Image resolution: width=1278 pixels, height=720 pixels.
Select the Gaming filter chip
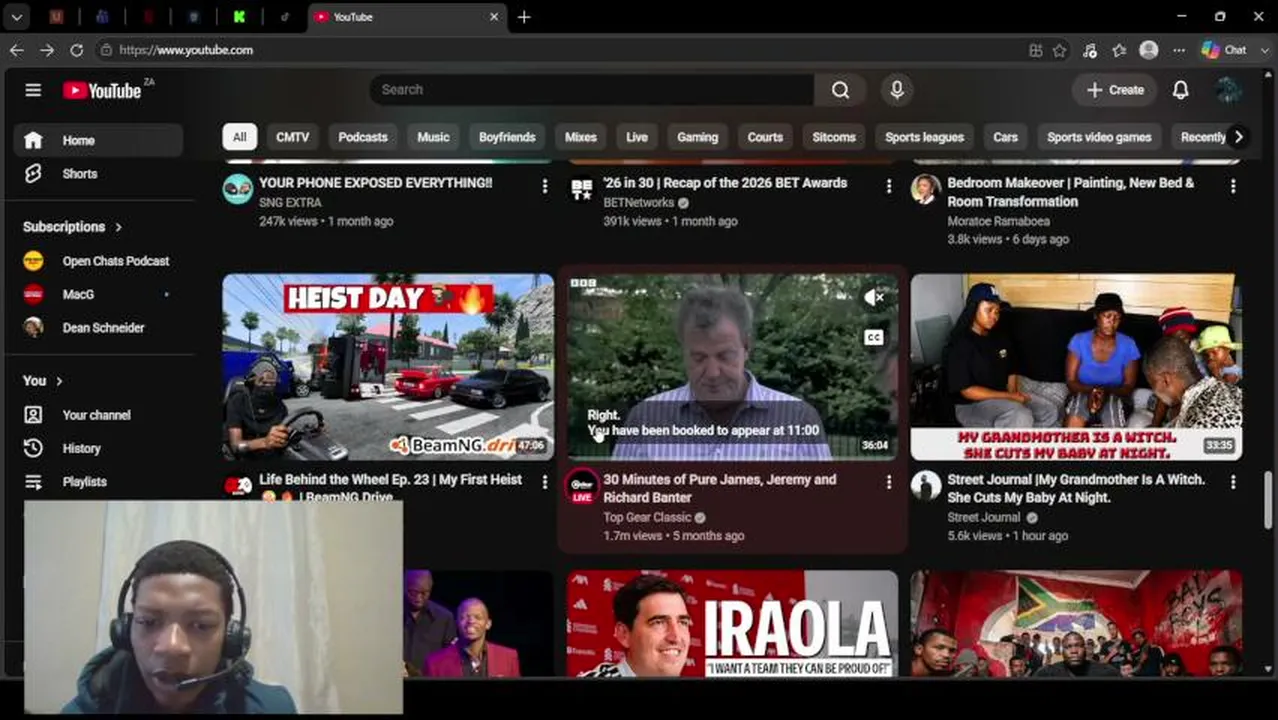pos(697,137)
